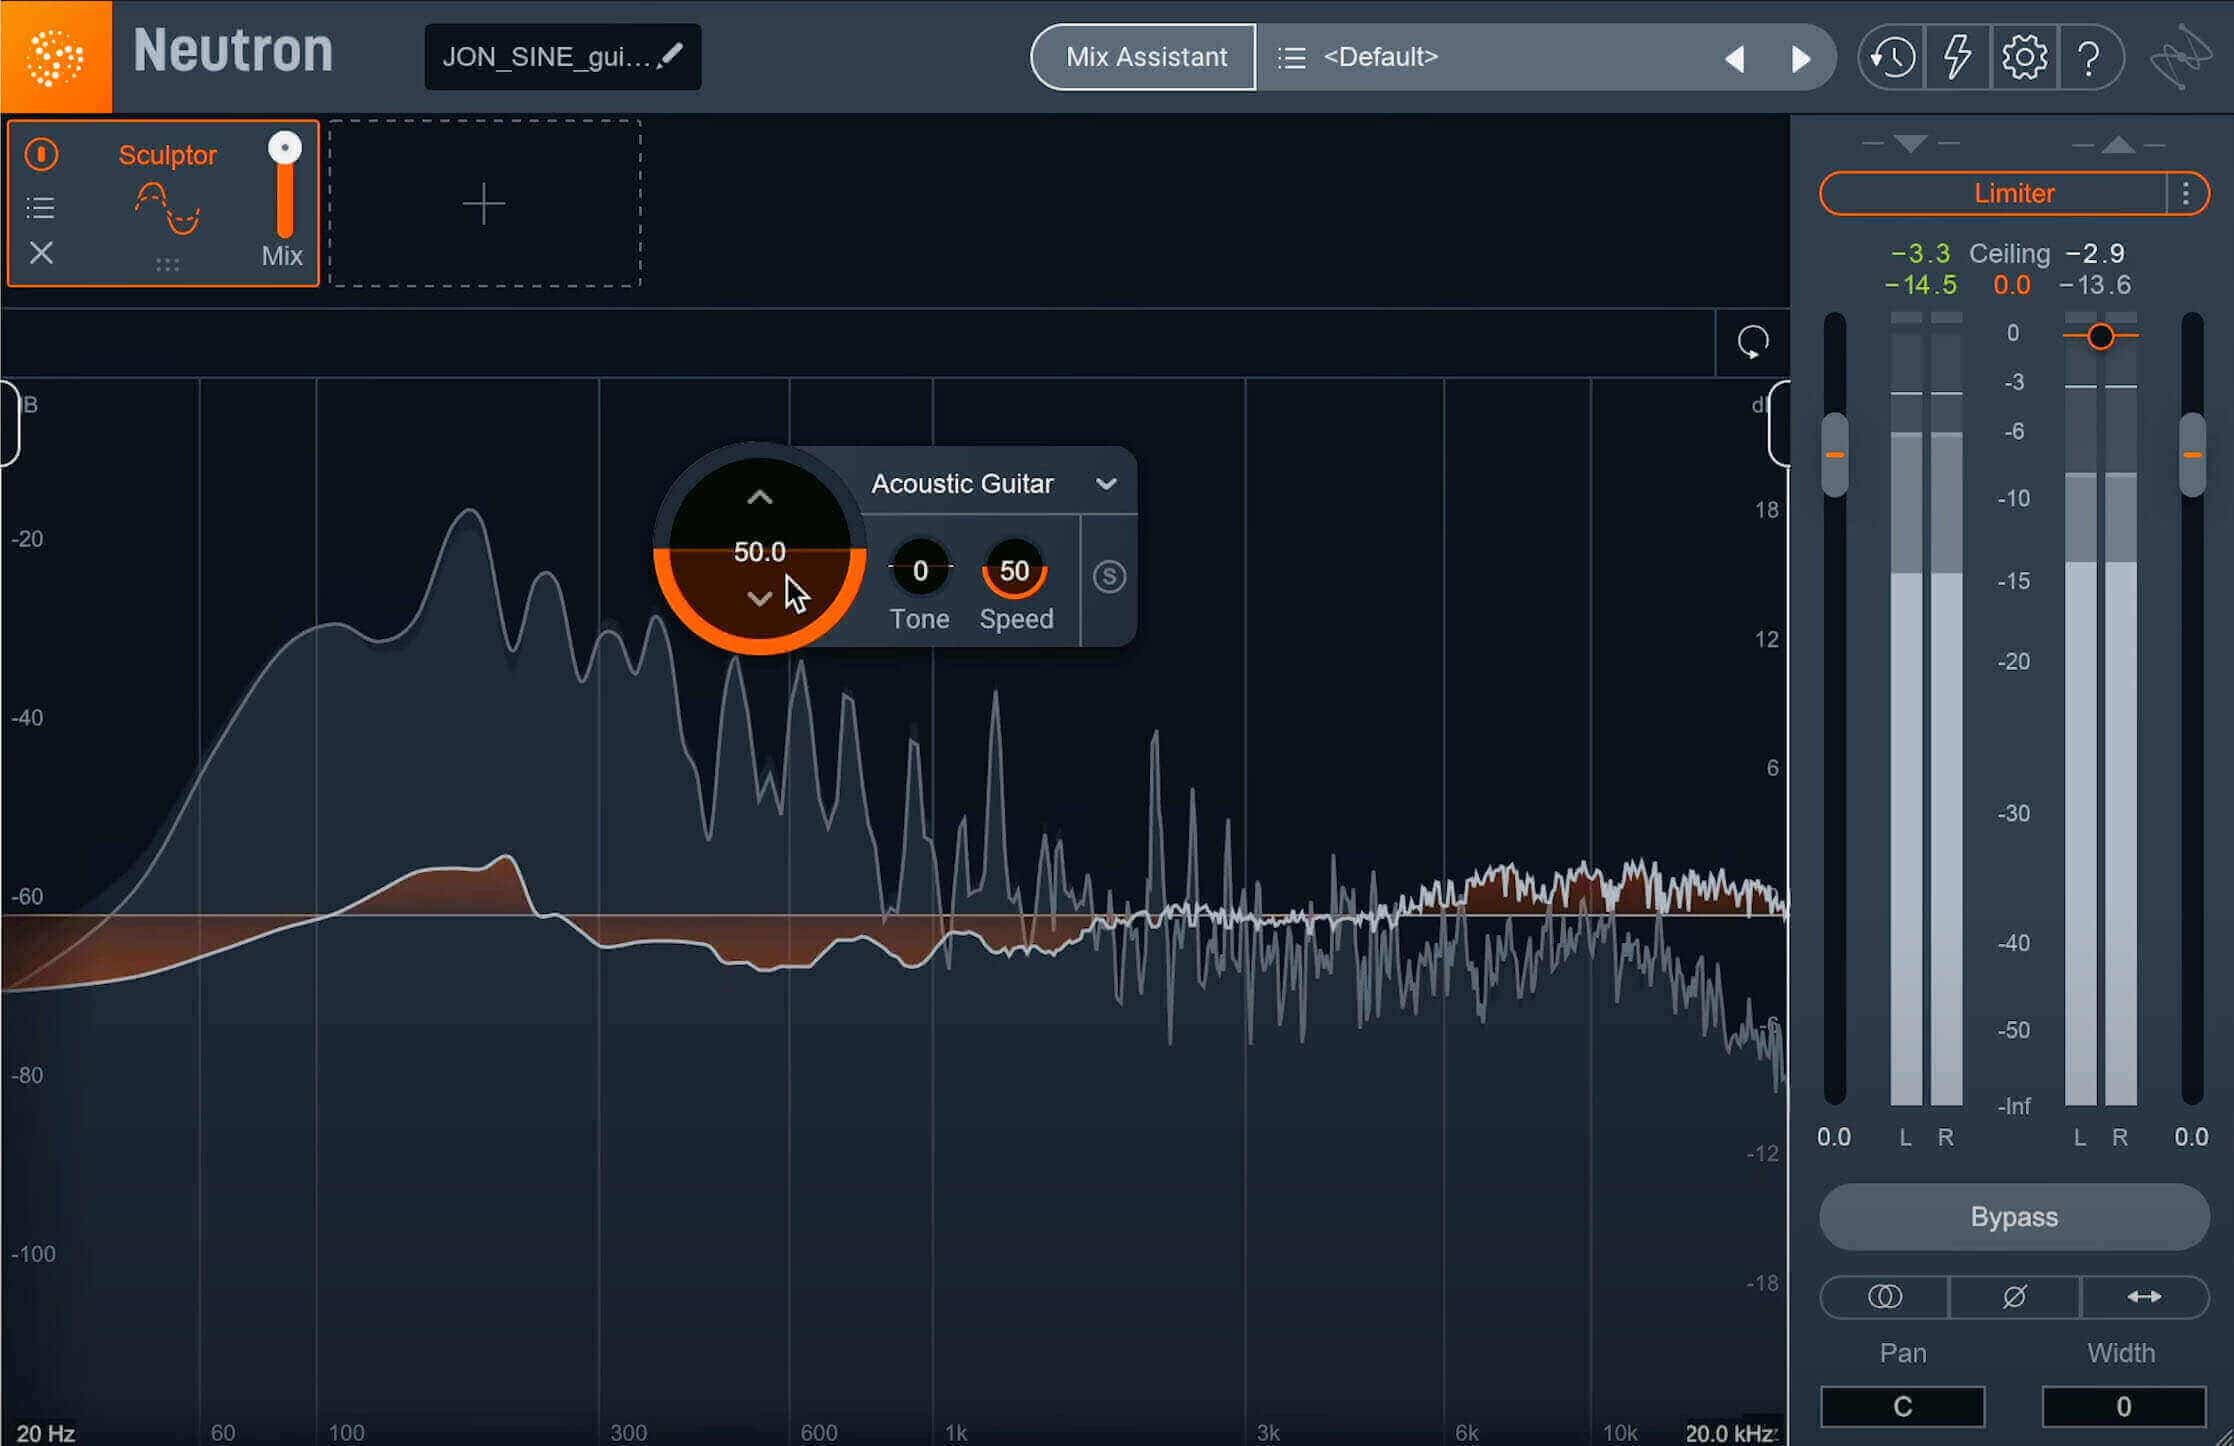The height and width of the screenshot is (1446, 2234).
Task: Reset the spectrum display
Action: (1752, 342)
